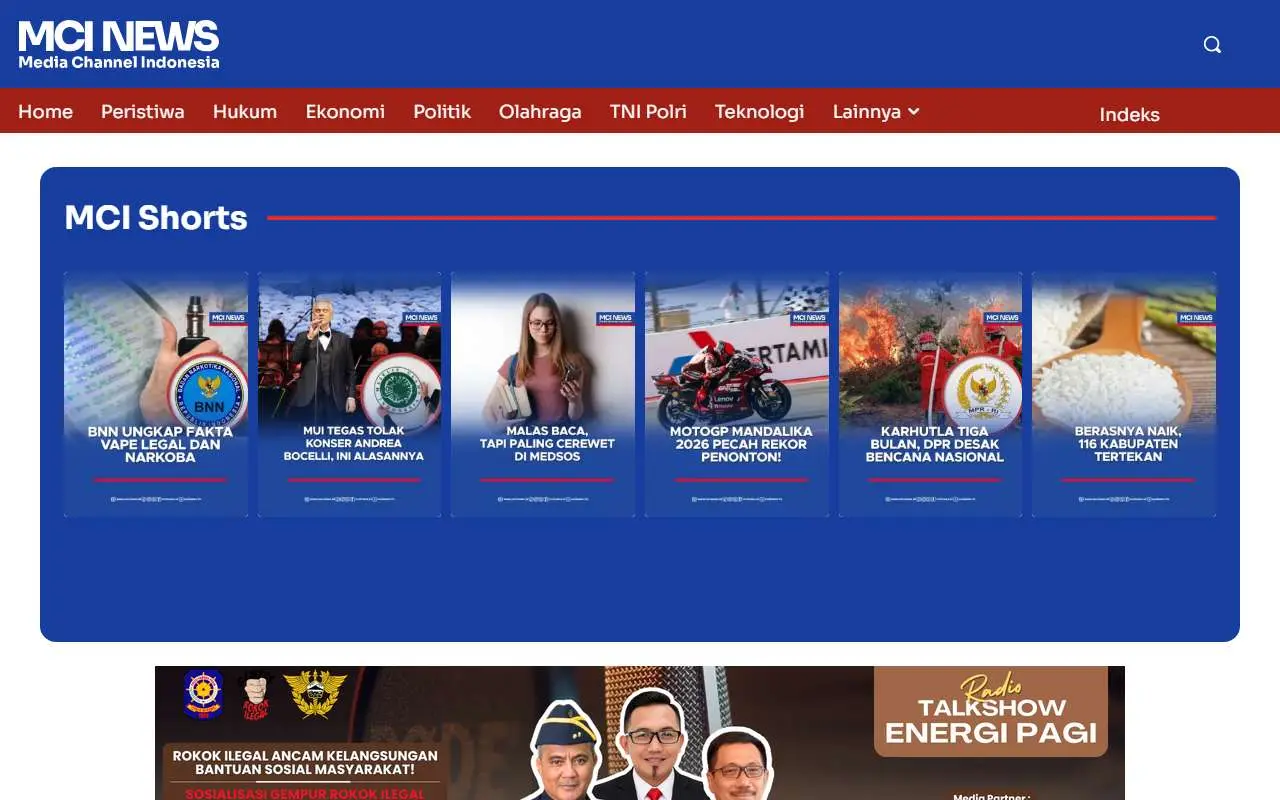
Task: Open the MCI News logo homepage
Action: [x=119, y=45]
